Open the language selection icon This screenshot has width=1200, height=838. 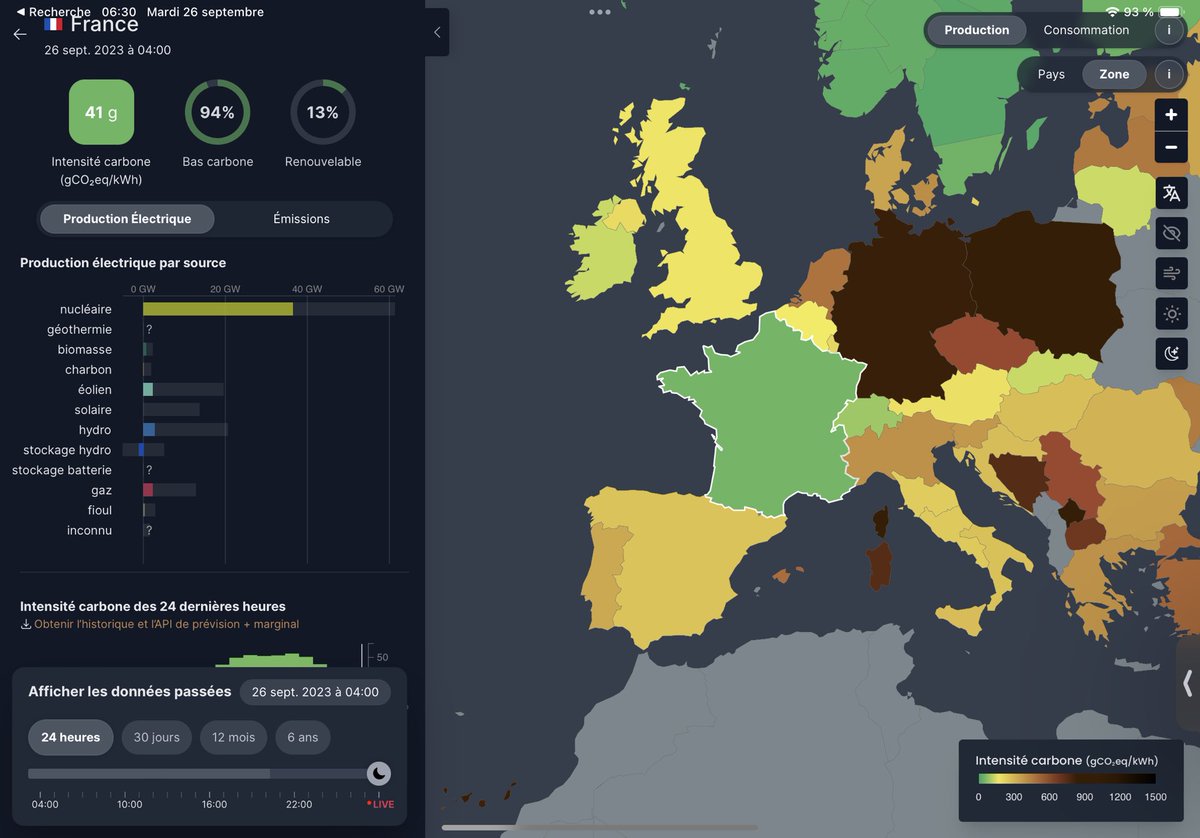coord(1171,193)
